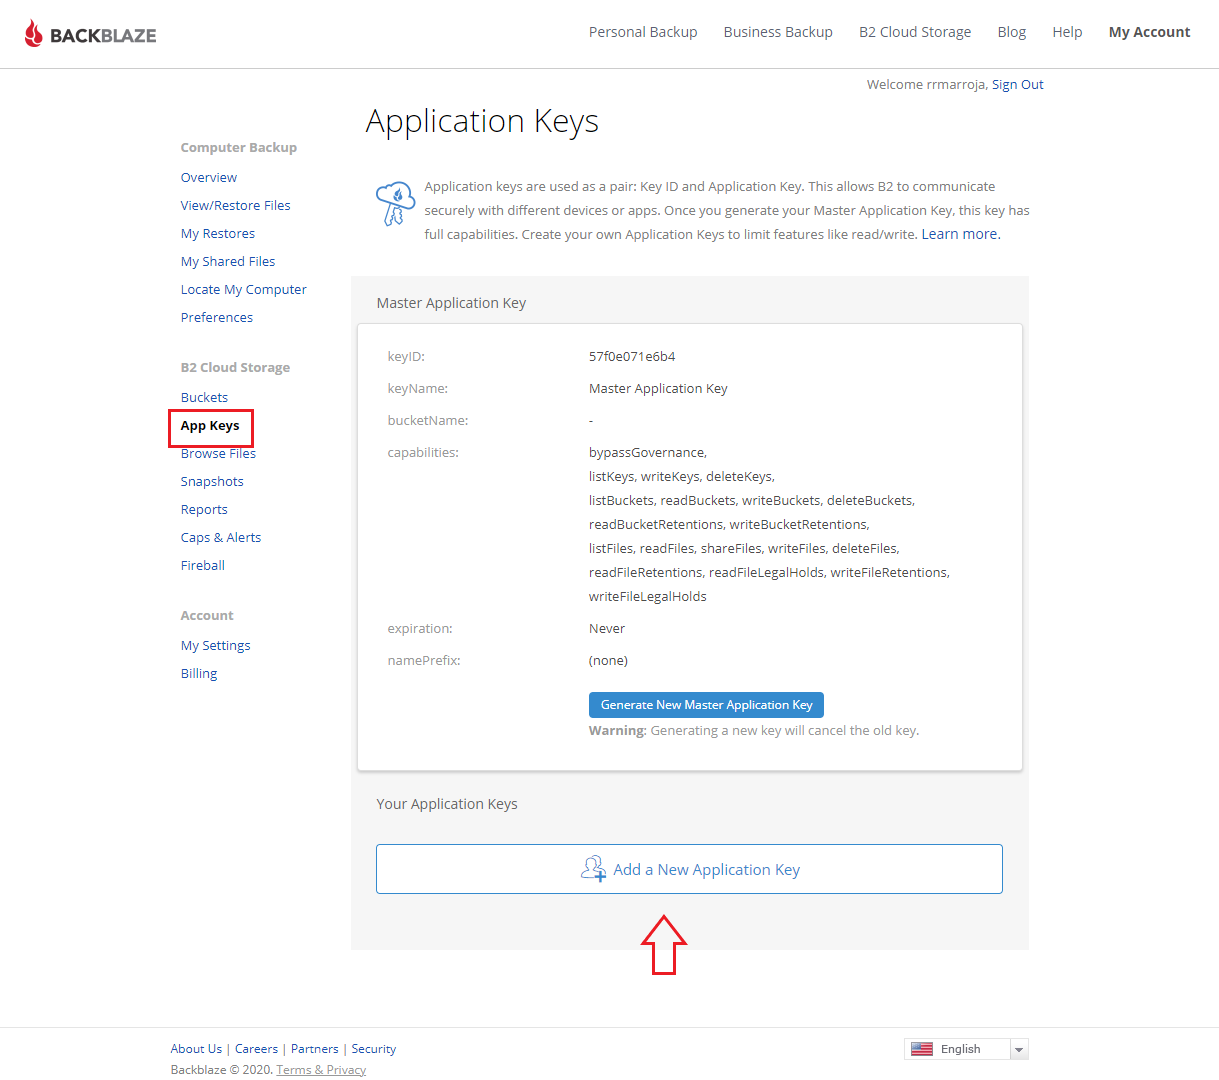Image resolution: width=1219 pixels, height=1080 pixels.
Task: Open My Settings under Account
Action: pyautogui.click(x=216, y=645)
